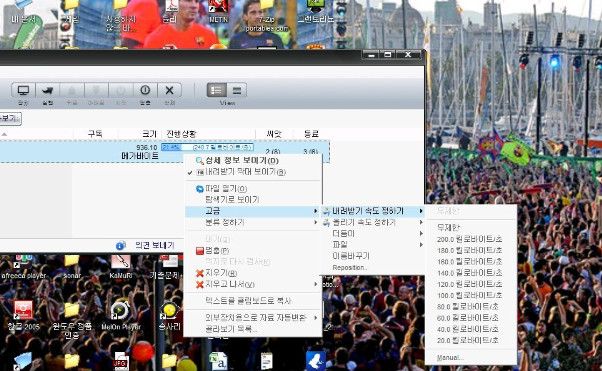The width and height of the screenshot is (602, 371).
Task: Click the blue info icon beside 의견 보내기
Action: [x=121, y=245]
